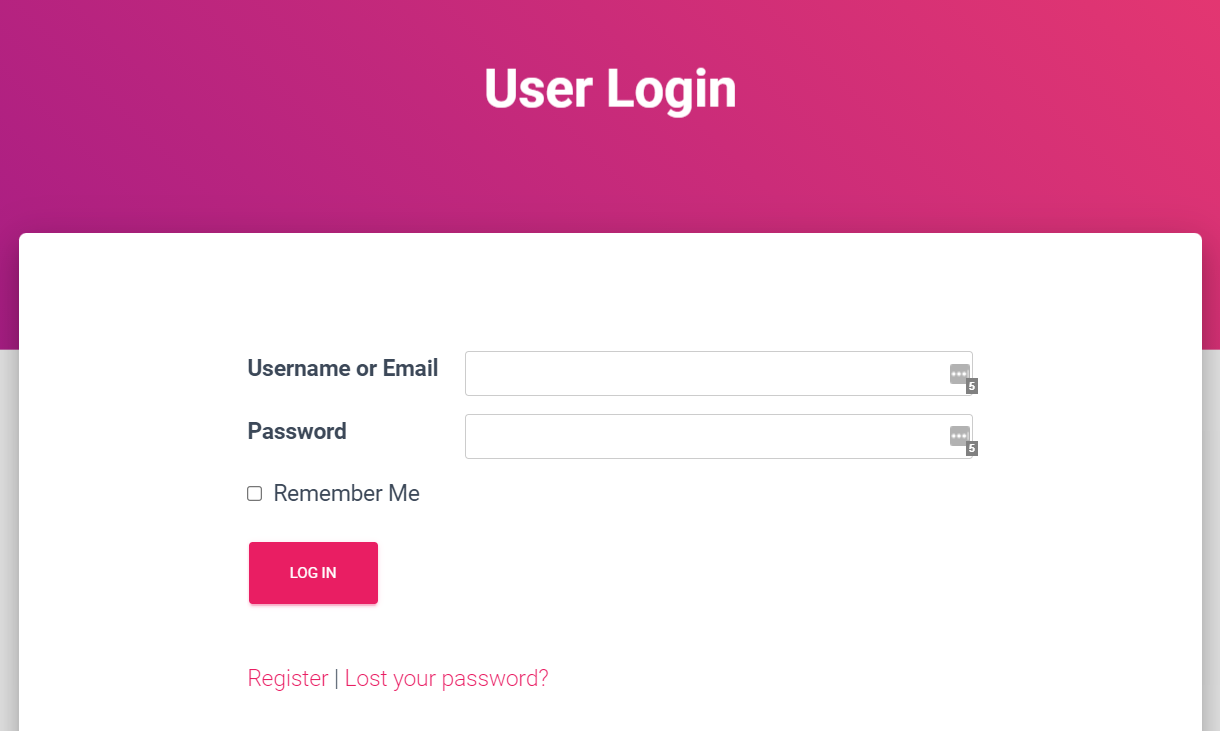Click the word Login in the page title
Screen dimensions: 1220x731
coord(671,89)
